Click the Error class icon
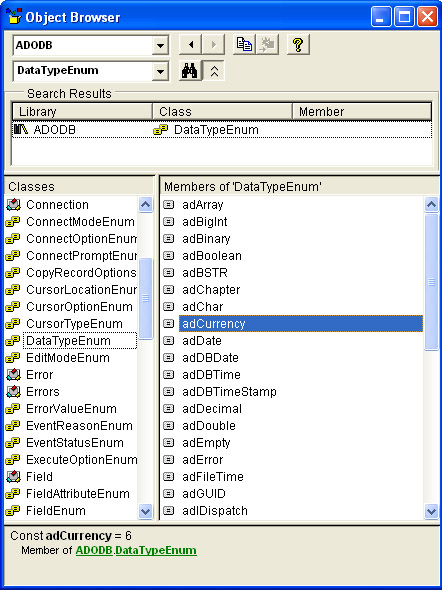The width and height of the screenshot is (442, 590). click(14, 375)
